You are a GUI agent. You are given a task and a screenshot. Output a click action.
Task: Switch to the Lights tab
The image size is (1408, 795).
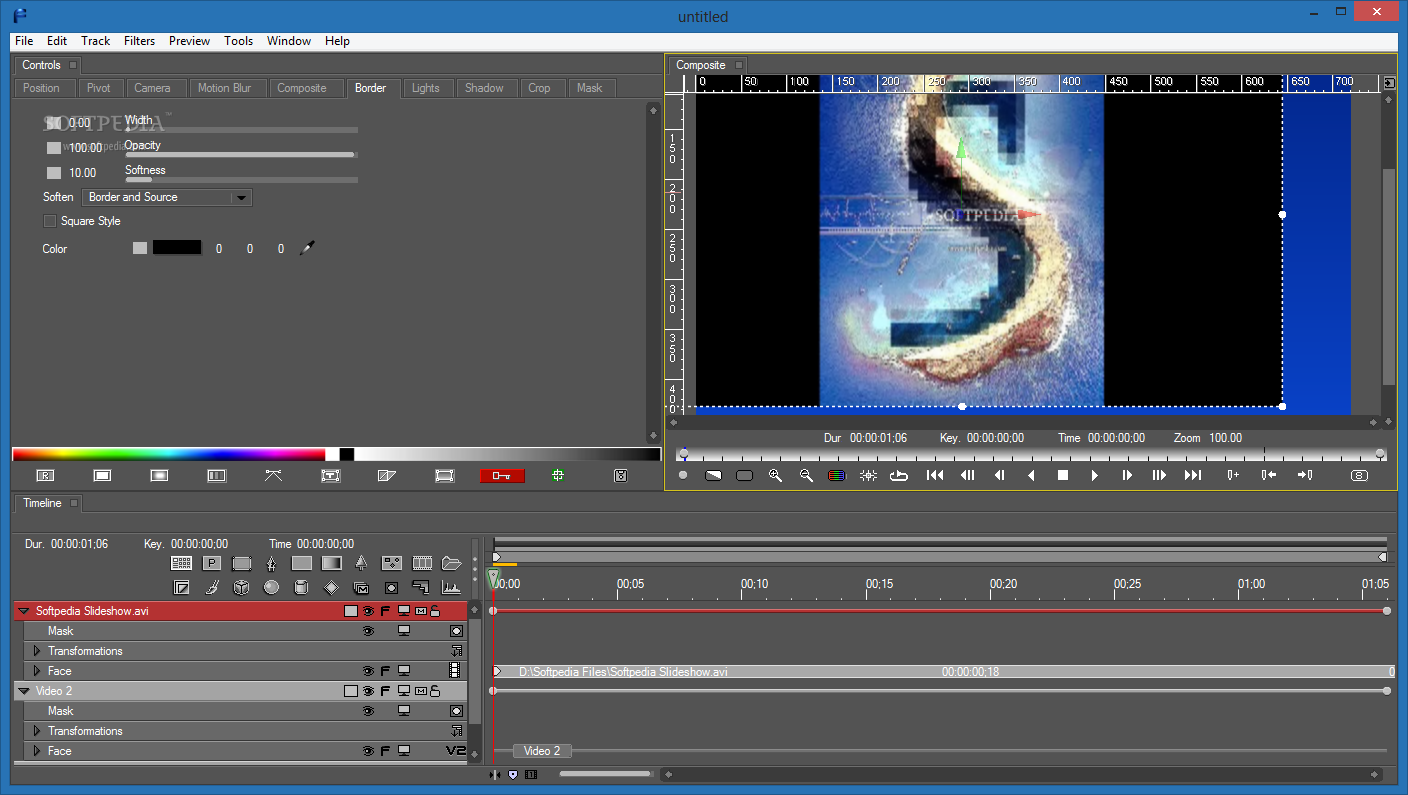(x=426, y=88)
